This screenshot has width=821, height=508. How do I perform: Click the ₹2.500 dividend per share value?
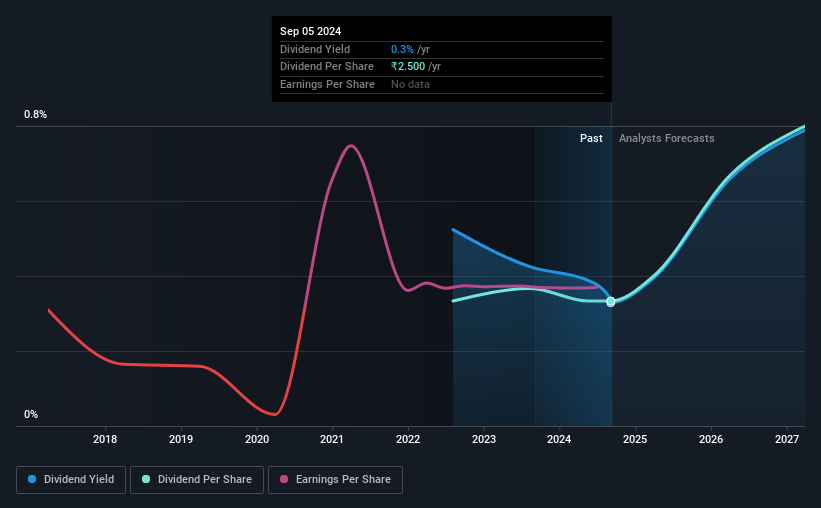[408, 67]
